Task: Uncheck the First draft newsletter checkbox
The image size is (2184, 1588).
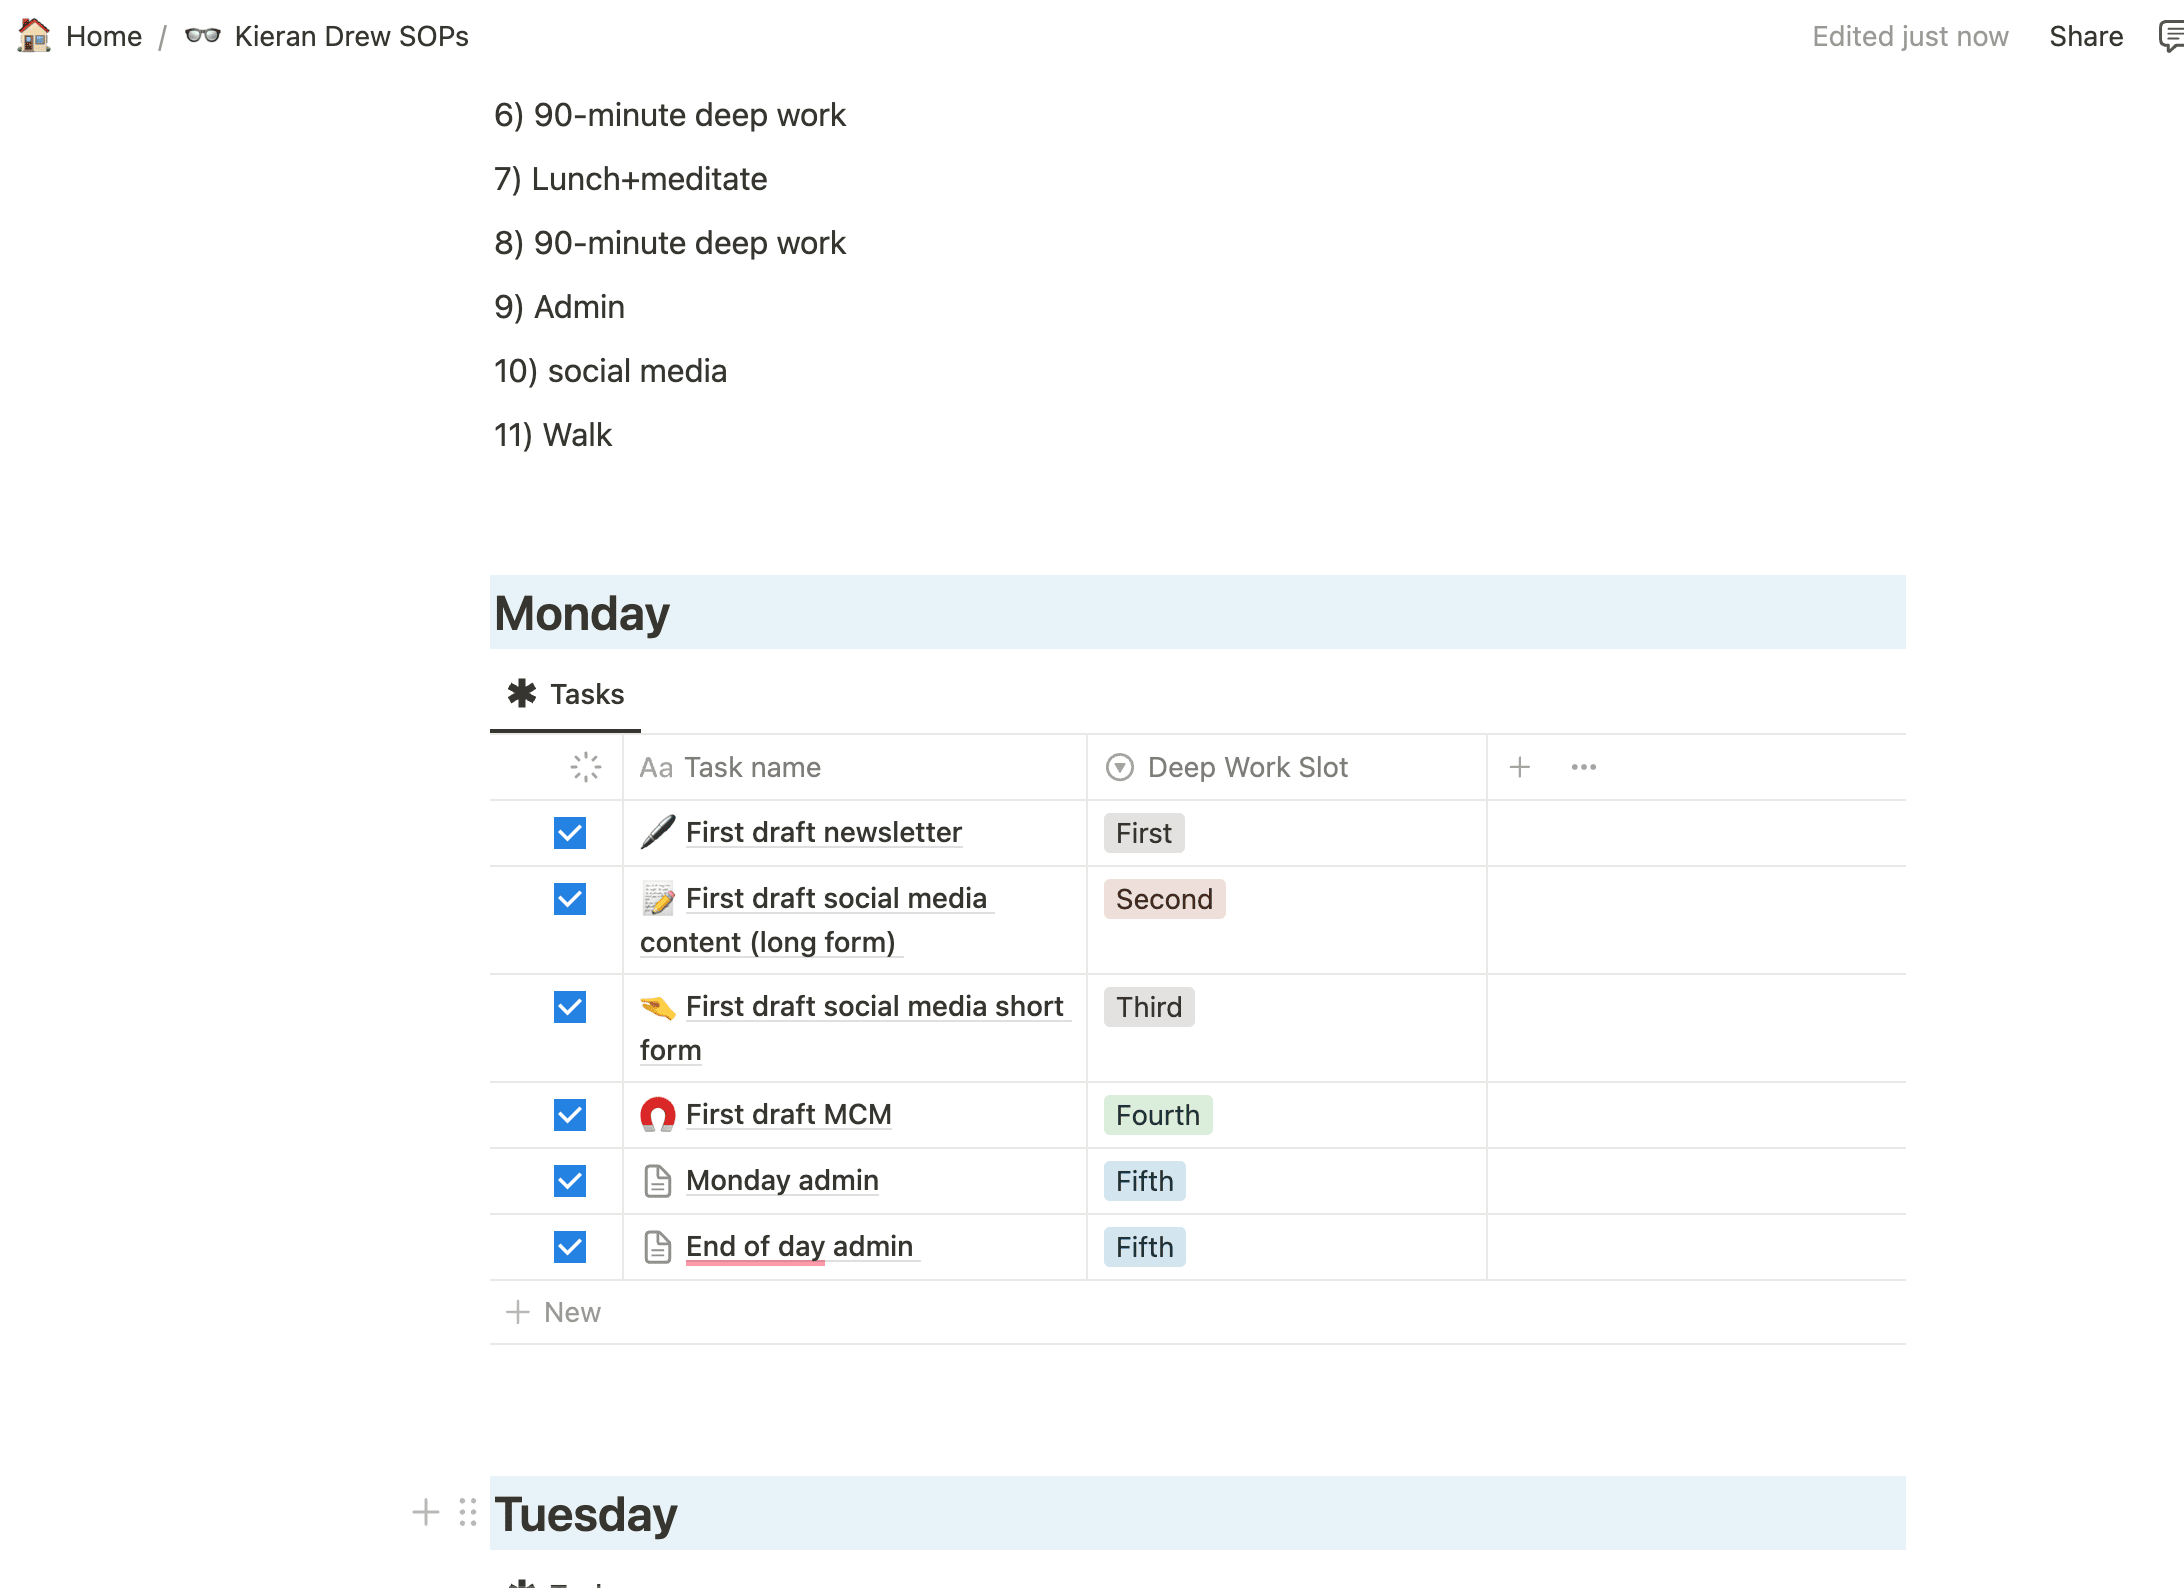Action: pyautogui.click(x=570, y=833)
